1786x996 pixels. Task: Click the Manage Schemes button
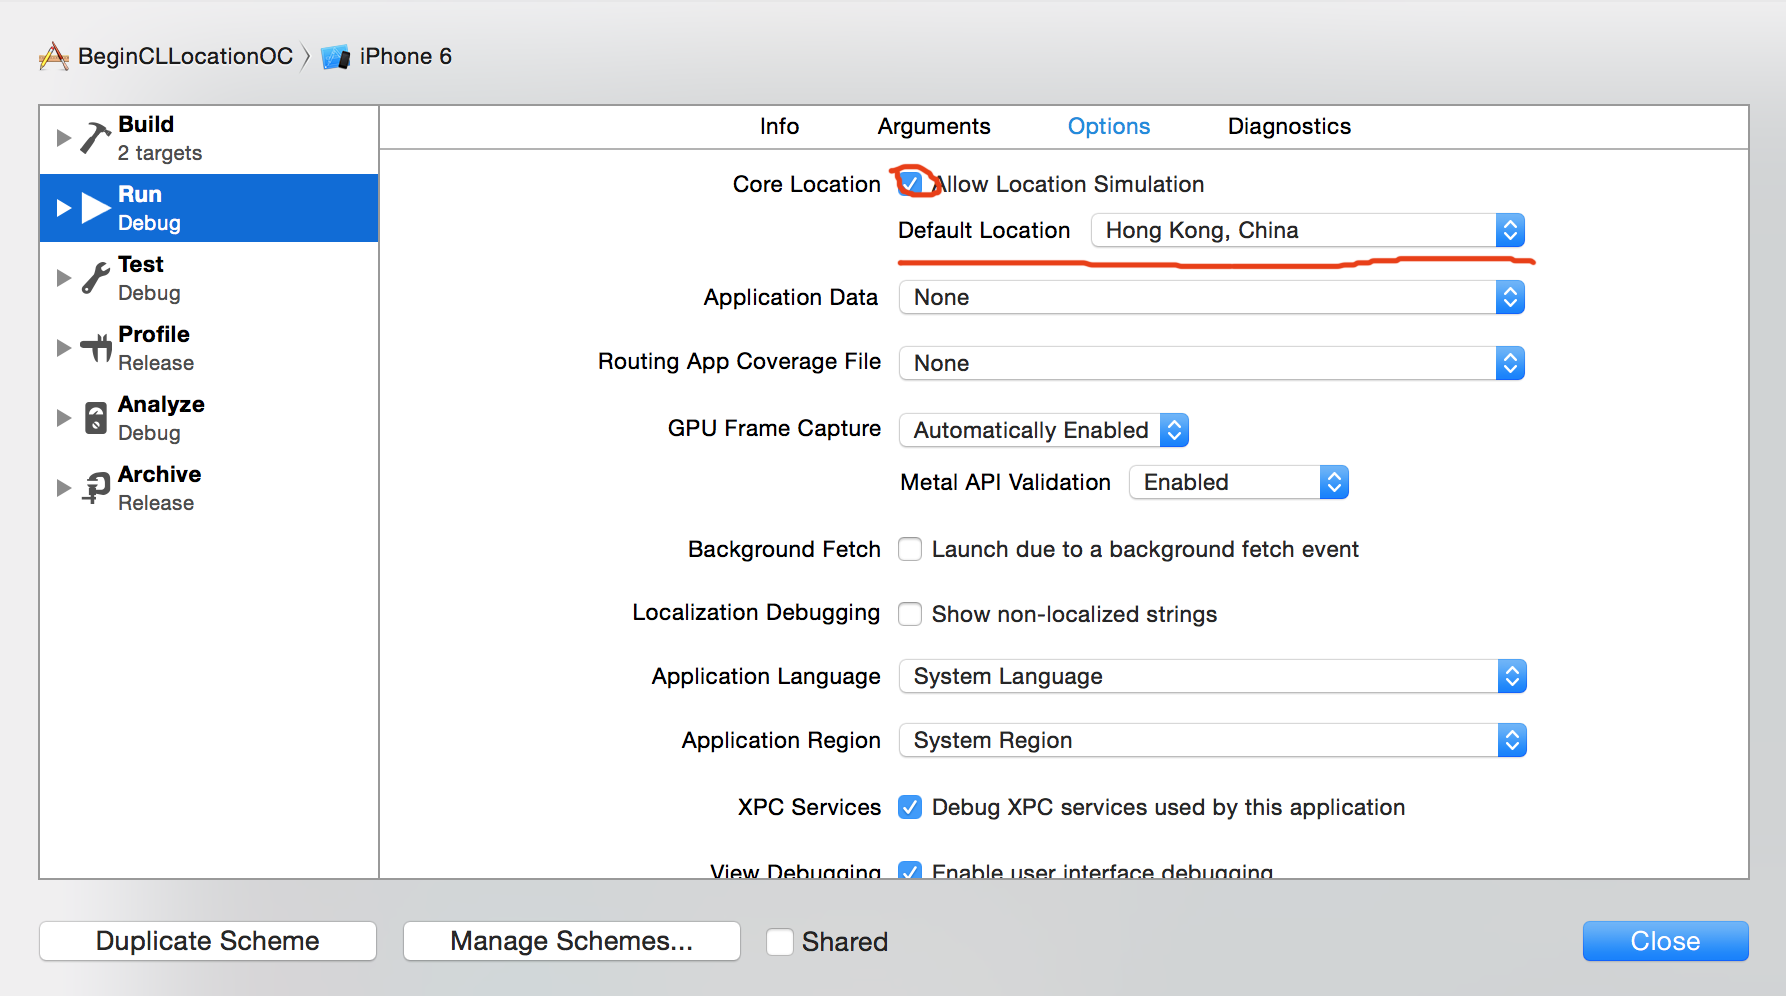[x=571, y=941]
